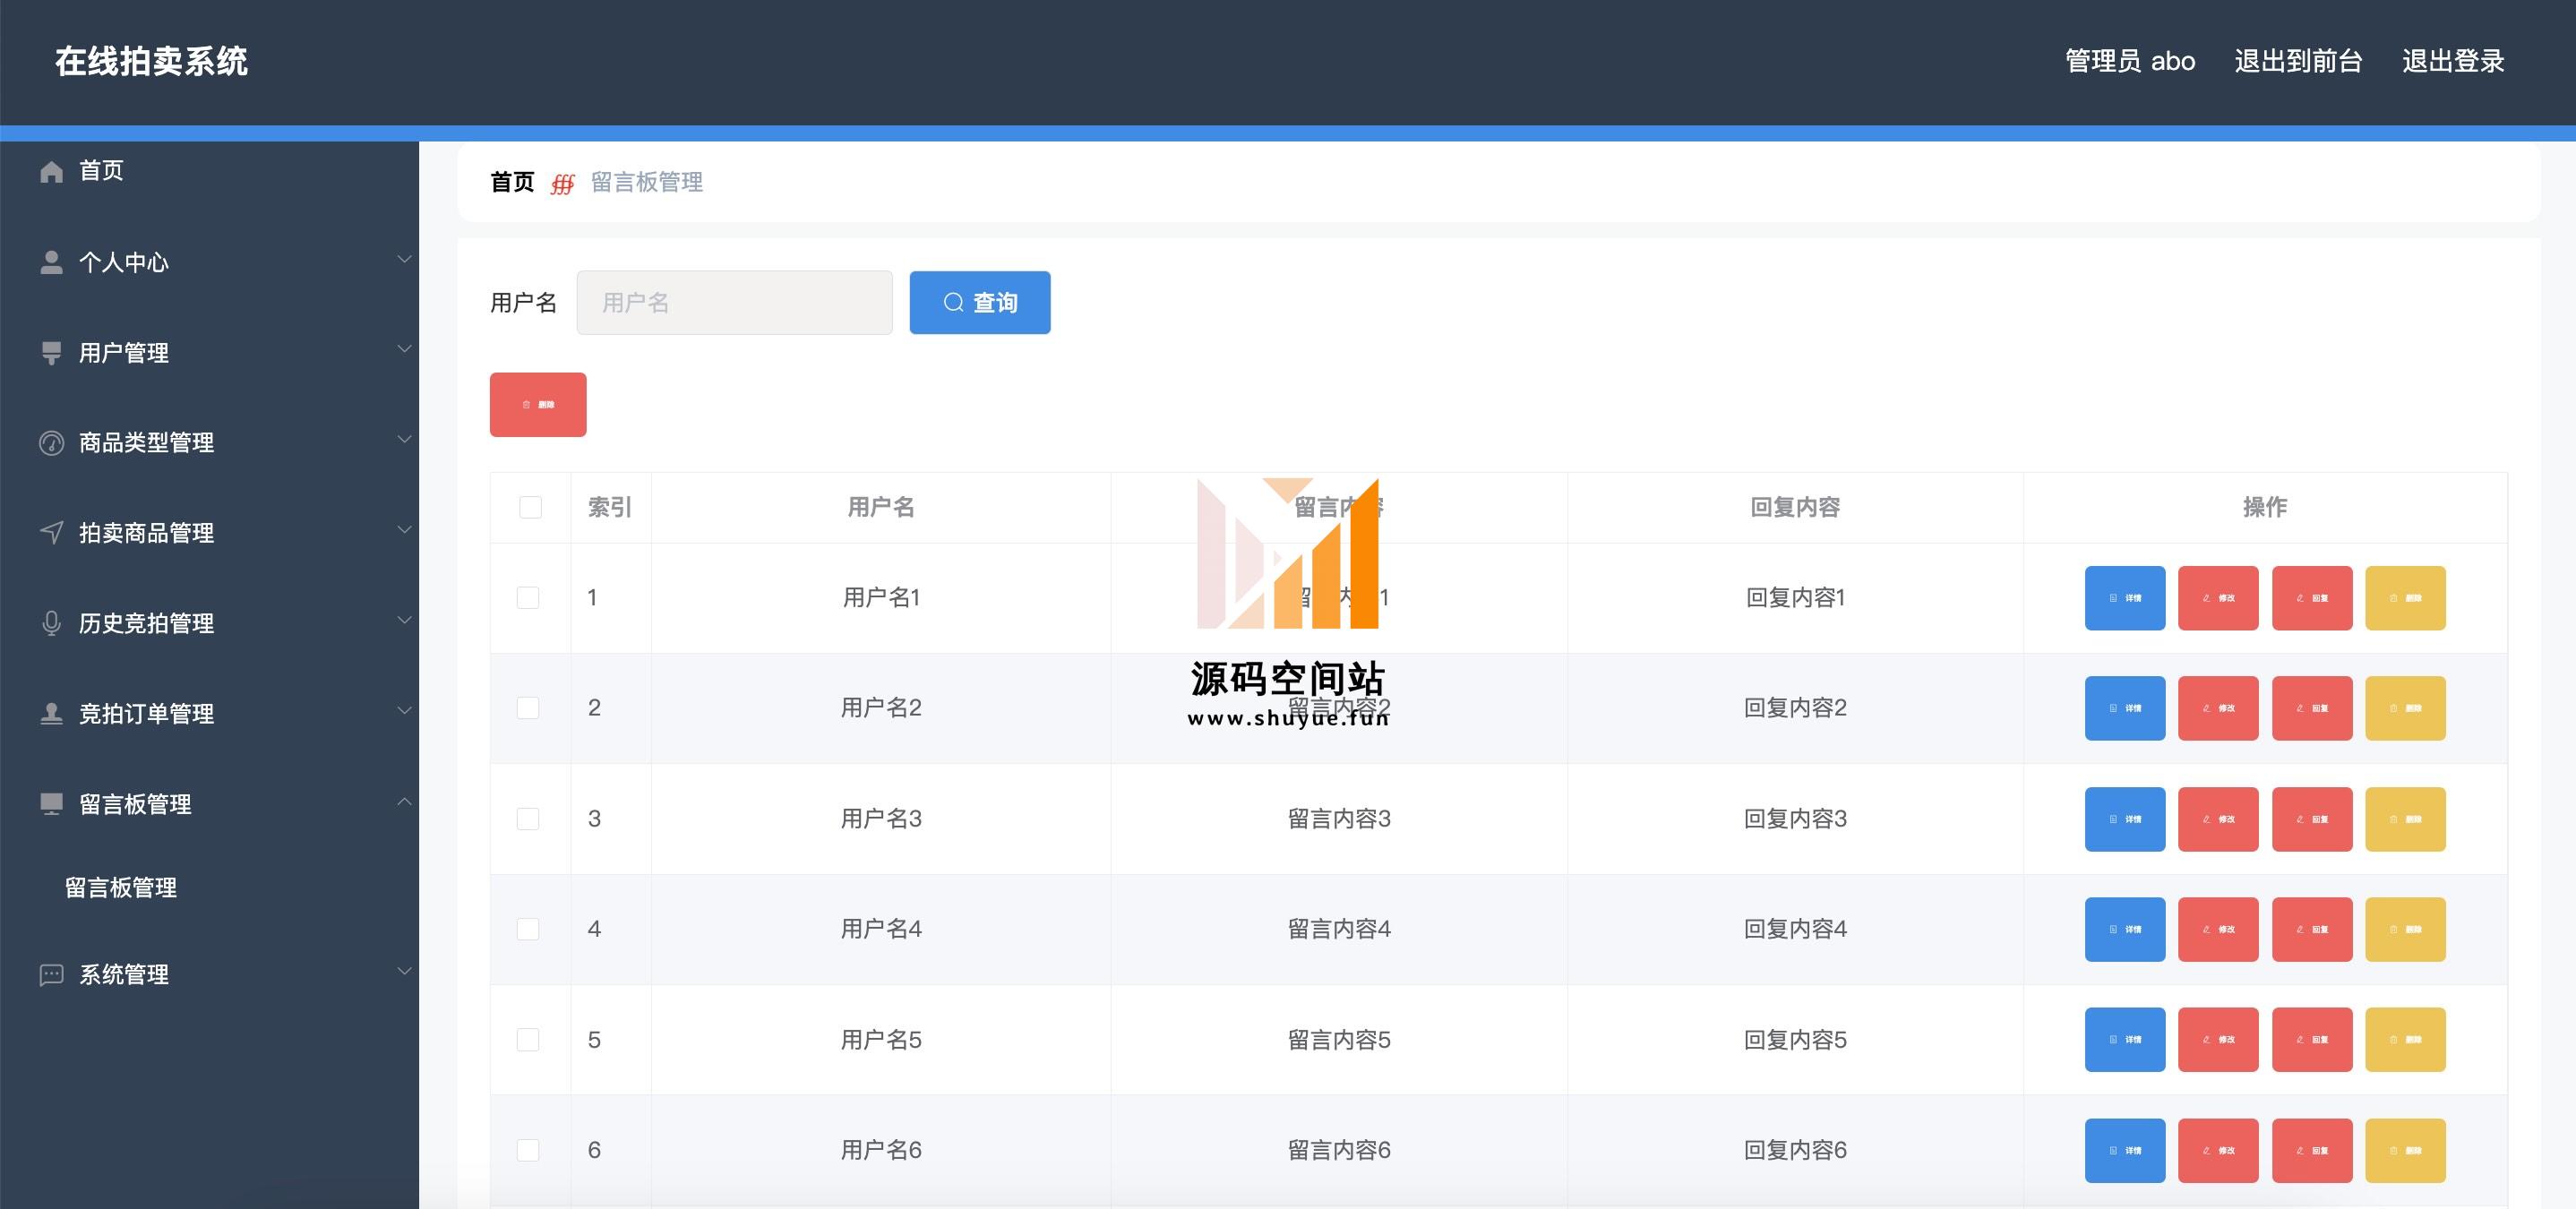2576x1209 pixels.
Task: Click the chat bubble icon beside 系统管理
Action: coord(51,975)
